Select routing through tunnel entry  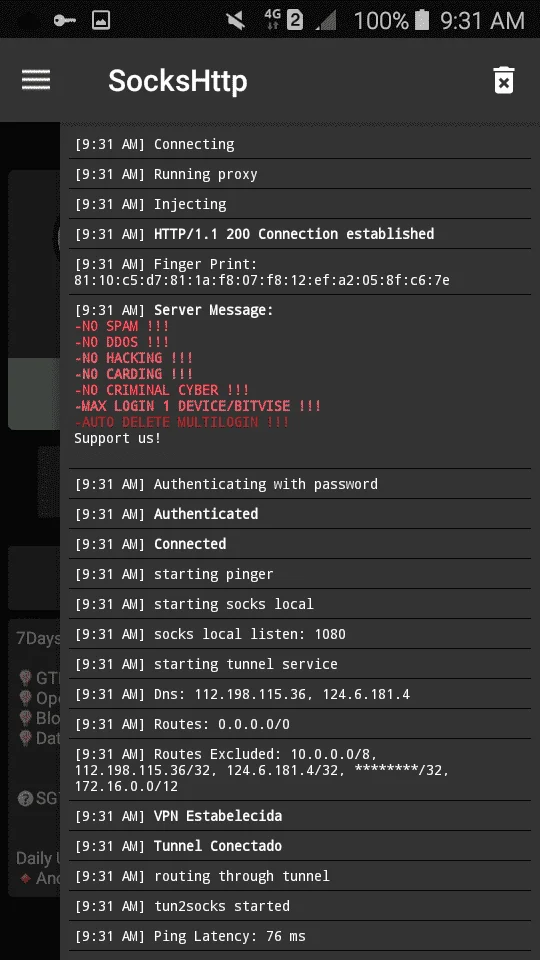[299, 876]
